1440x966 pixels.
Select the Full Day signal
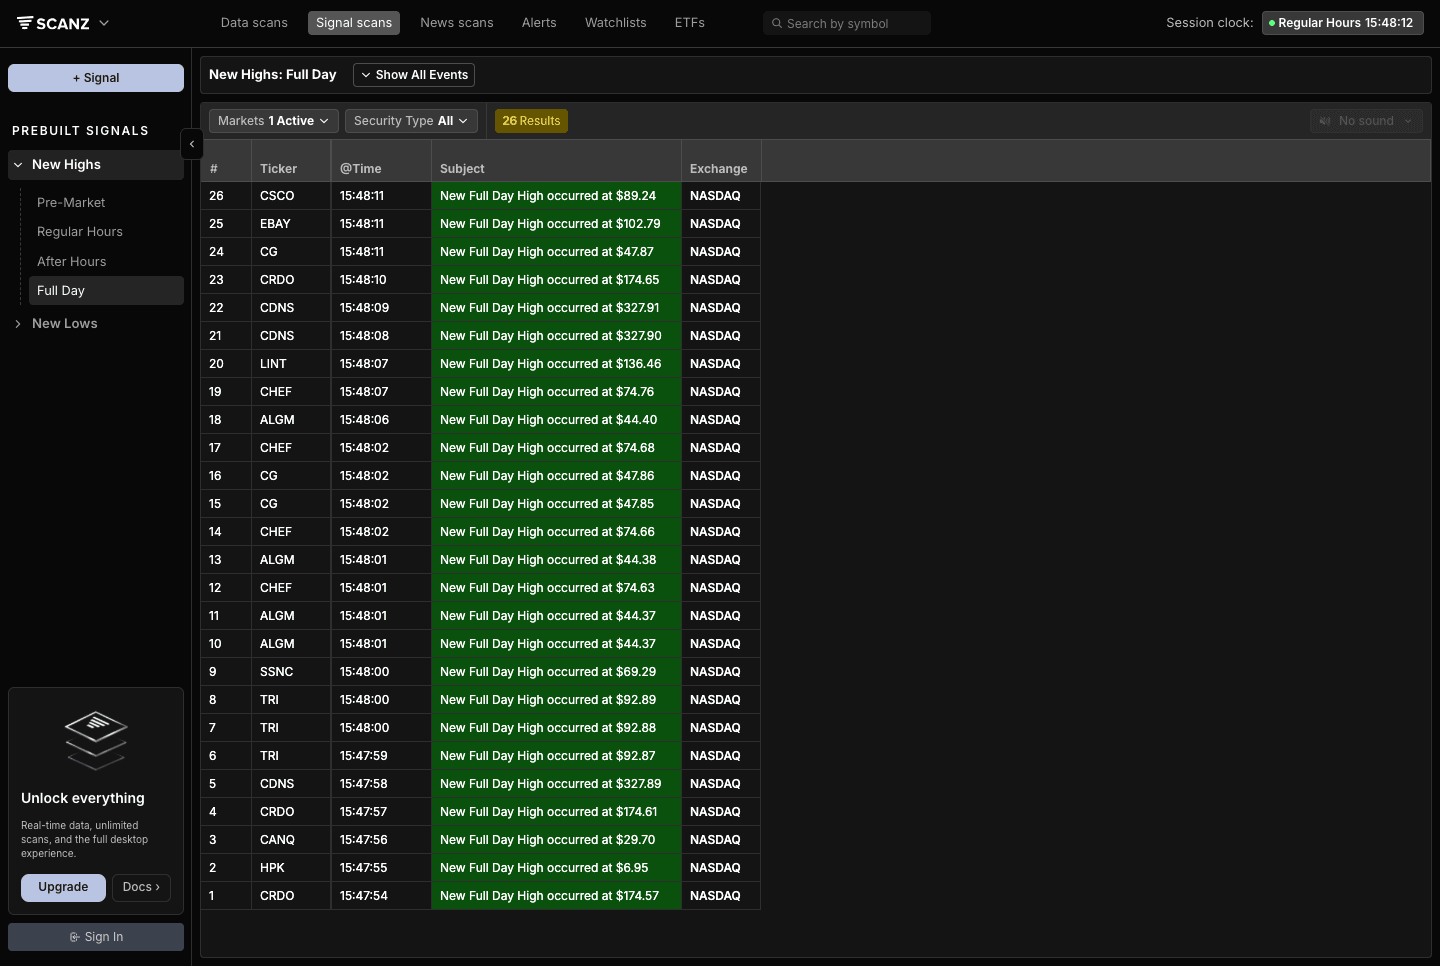(106, 291)
